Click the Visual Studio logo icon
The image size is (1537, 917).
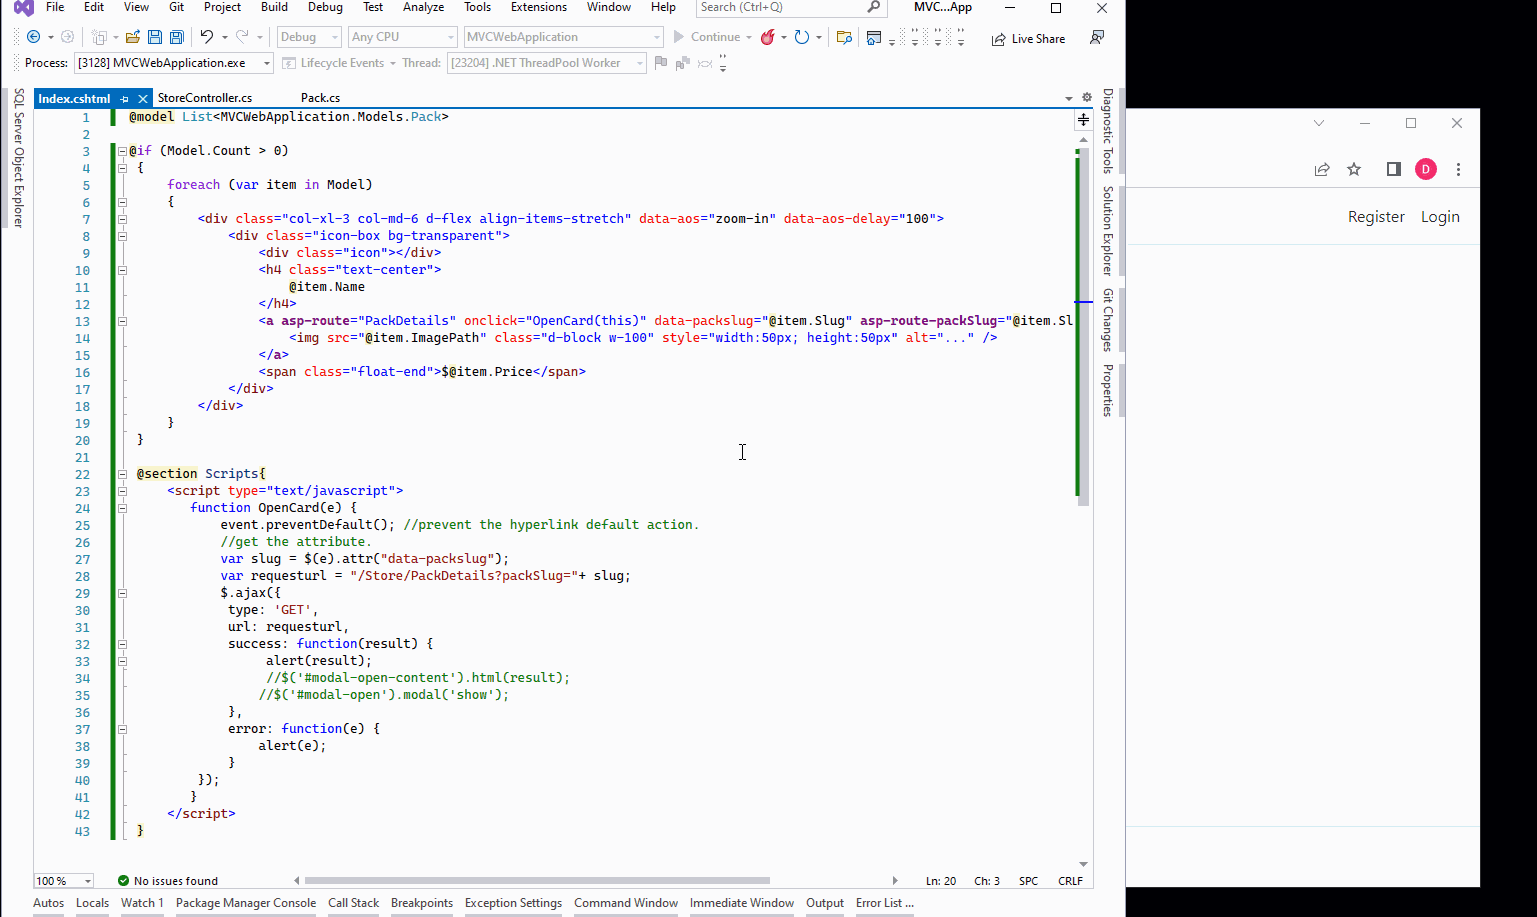coord(23,8)
